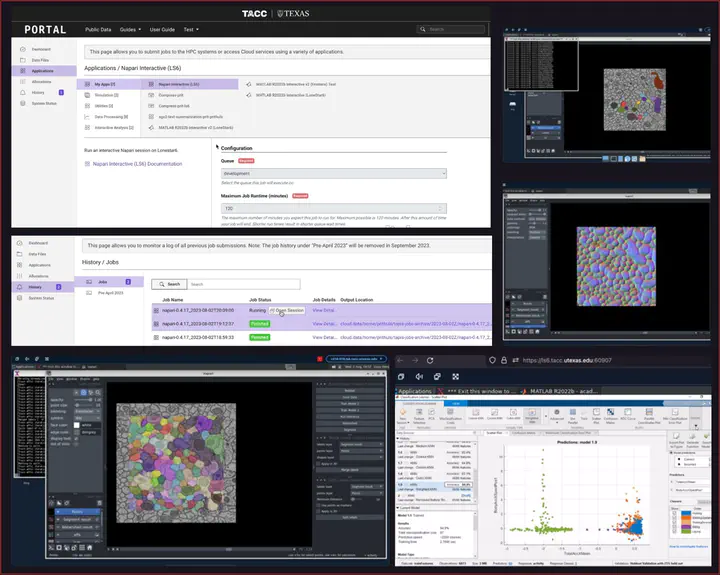Image resolution: width=720 pixels, height=575 pixels.
Task: Click the Open Session button
Action: click(x=285, y=311)
